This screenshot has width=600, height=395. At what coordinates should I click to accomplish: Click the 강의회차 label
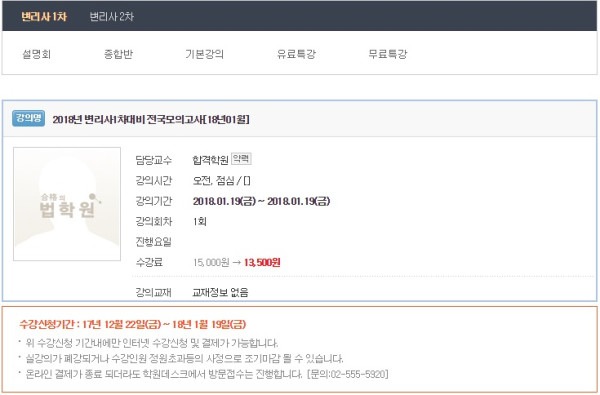[x=153, y=221]
